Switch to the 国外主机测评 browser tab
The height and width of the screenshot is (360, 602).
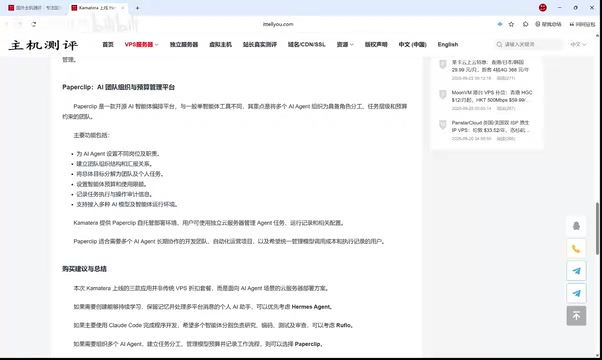35,8
